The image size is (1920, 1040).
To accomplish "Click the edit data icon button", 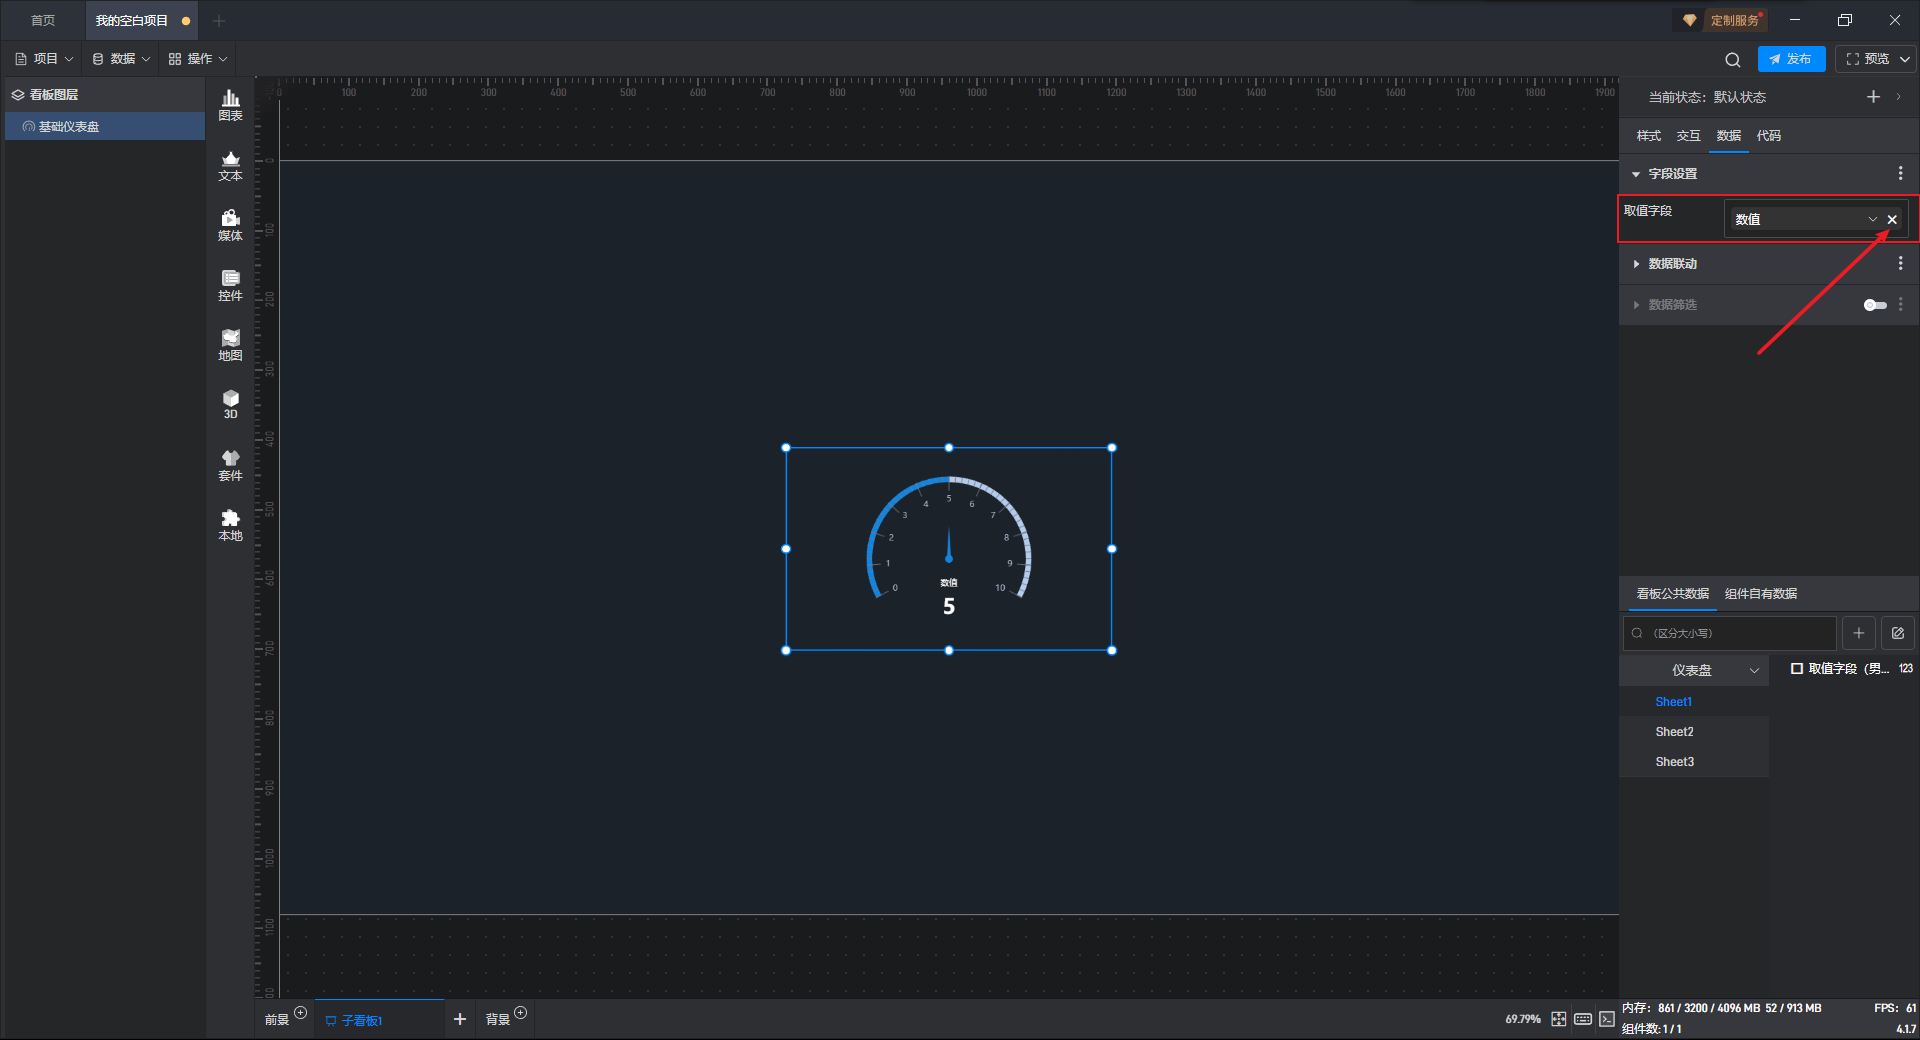I will [1898, 633].
